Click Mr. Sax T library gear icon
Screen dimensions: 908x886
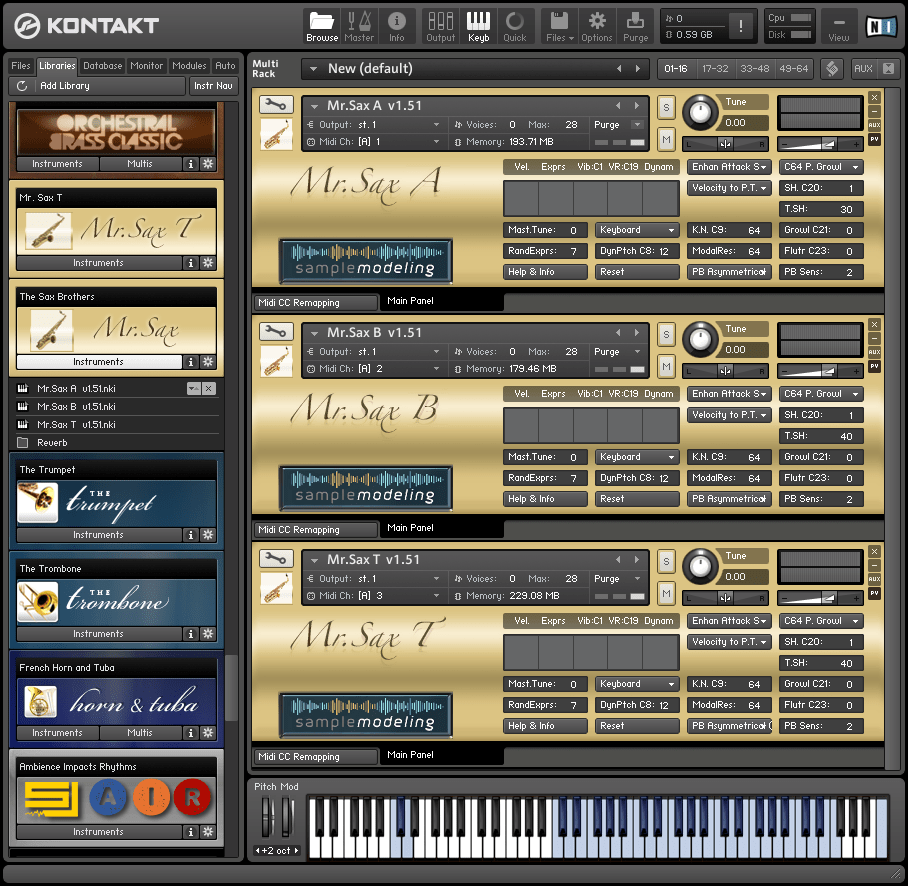[x=207, y=263]
